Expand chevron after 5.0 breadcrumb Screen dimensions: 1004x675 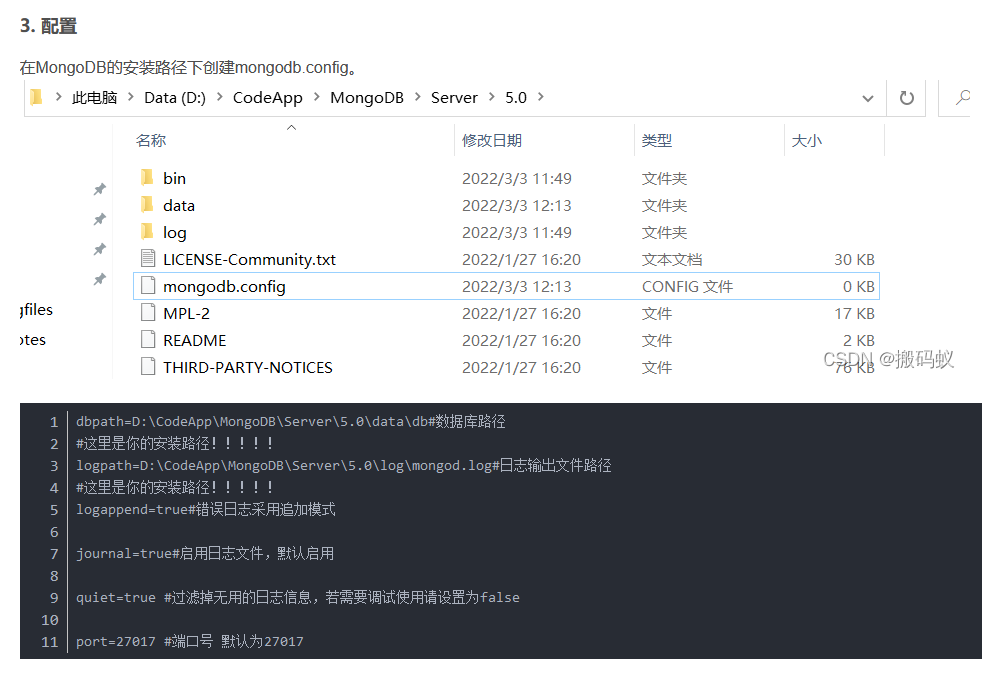click(540, 97)
